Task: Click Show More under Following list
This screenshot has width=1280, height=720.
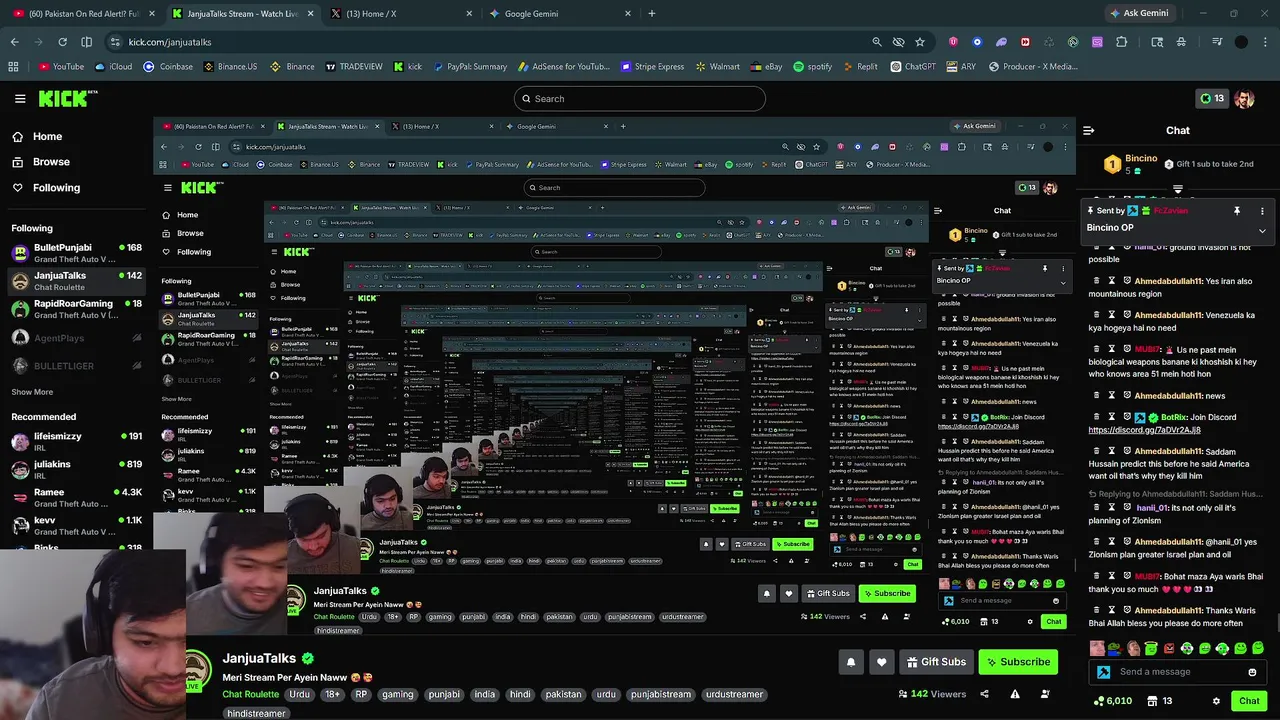Action: pyautogui.click(x=32, y=392)
